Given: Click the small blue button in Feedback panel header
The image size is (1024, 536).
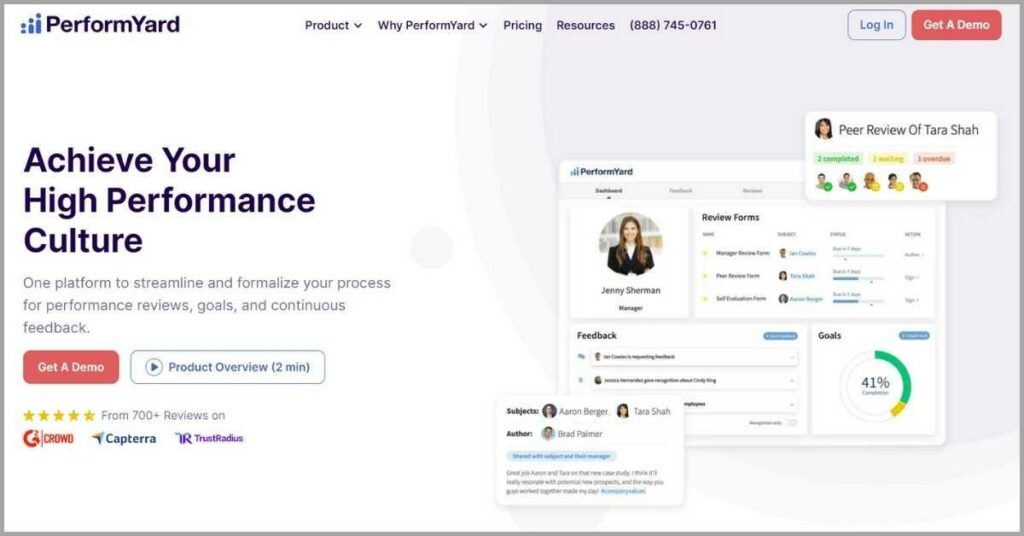Looking at the screenshot, I should tap(780, 336).
